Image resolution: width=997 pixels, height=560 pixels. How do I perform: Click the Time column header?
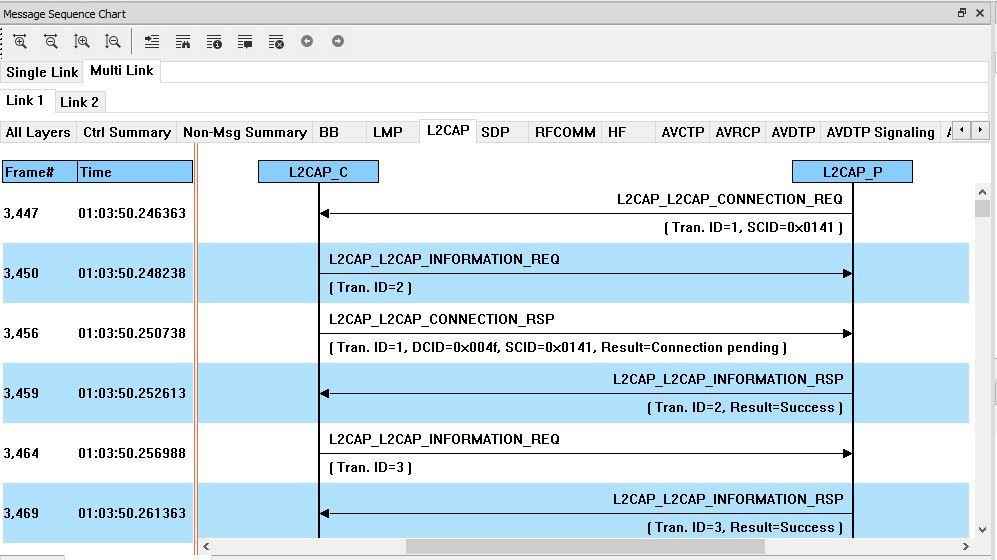135,172
